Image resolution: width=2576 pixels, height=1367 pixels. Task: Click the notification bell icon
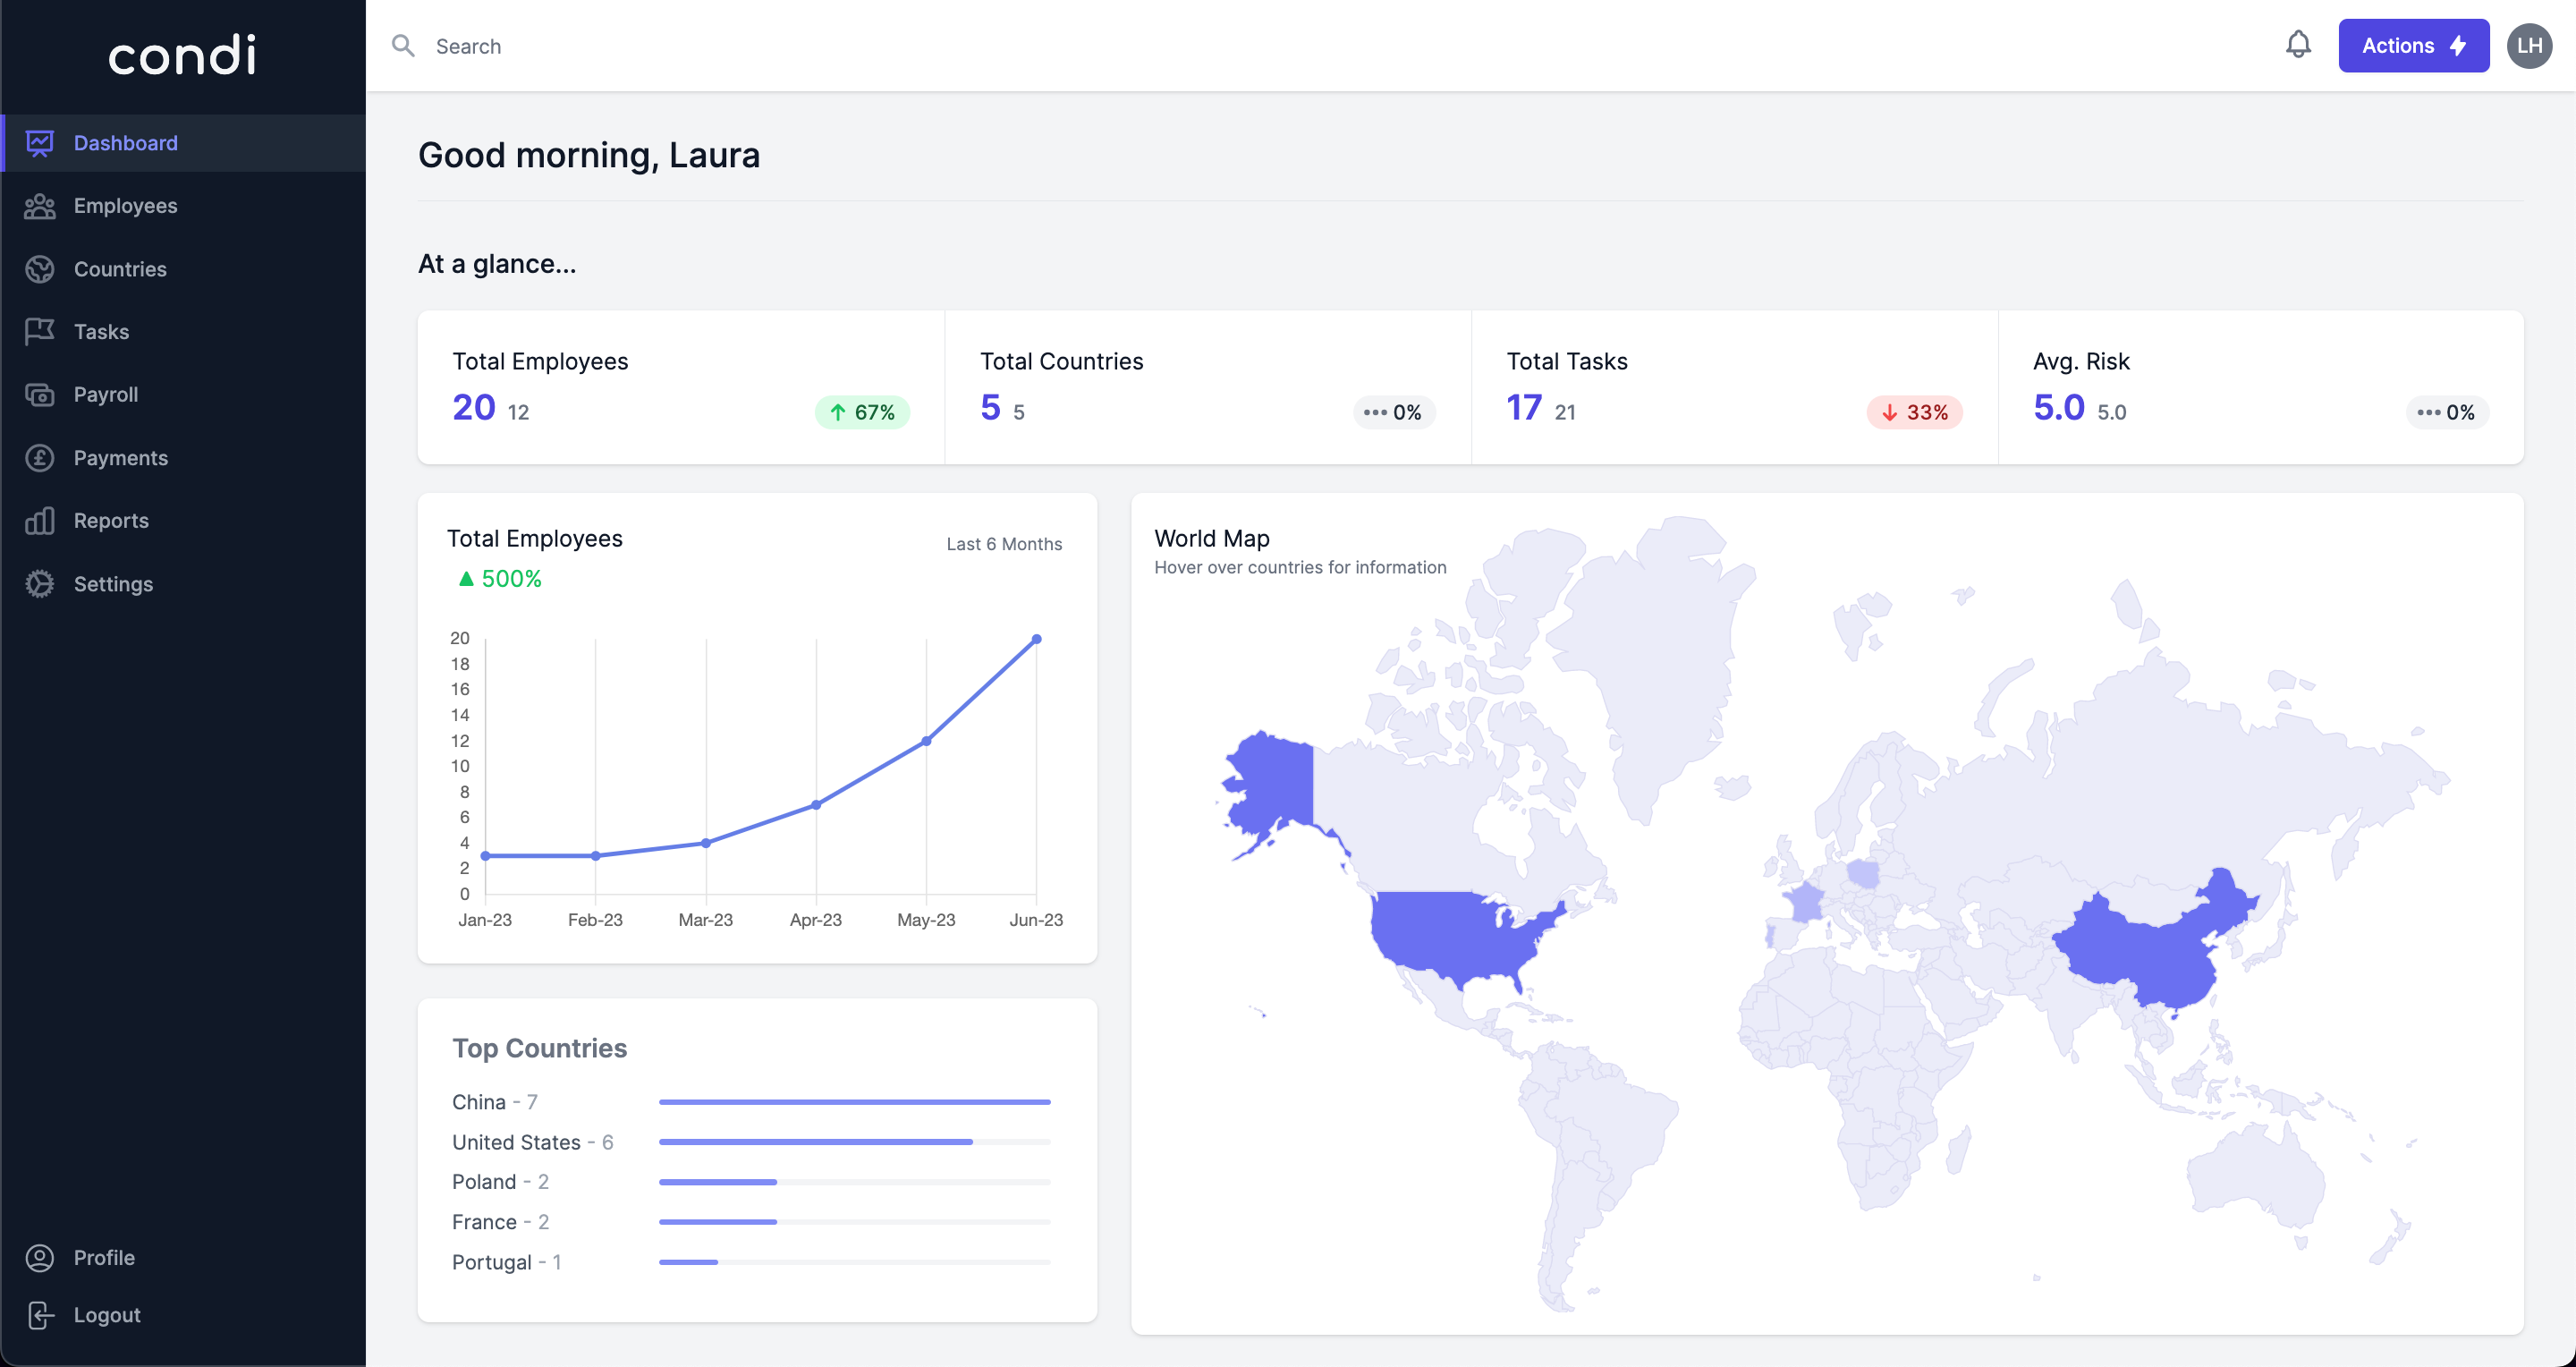tap(2298, 45)
